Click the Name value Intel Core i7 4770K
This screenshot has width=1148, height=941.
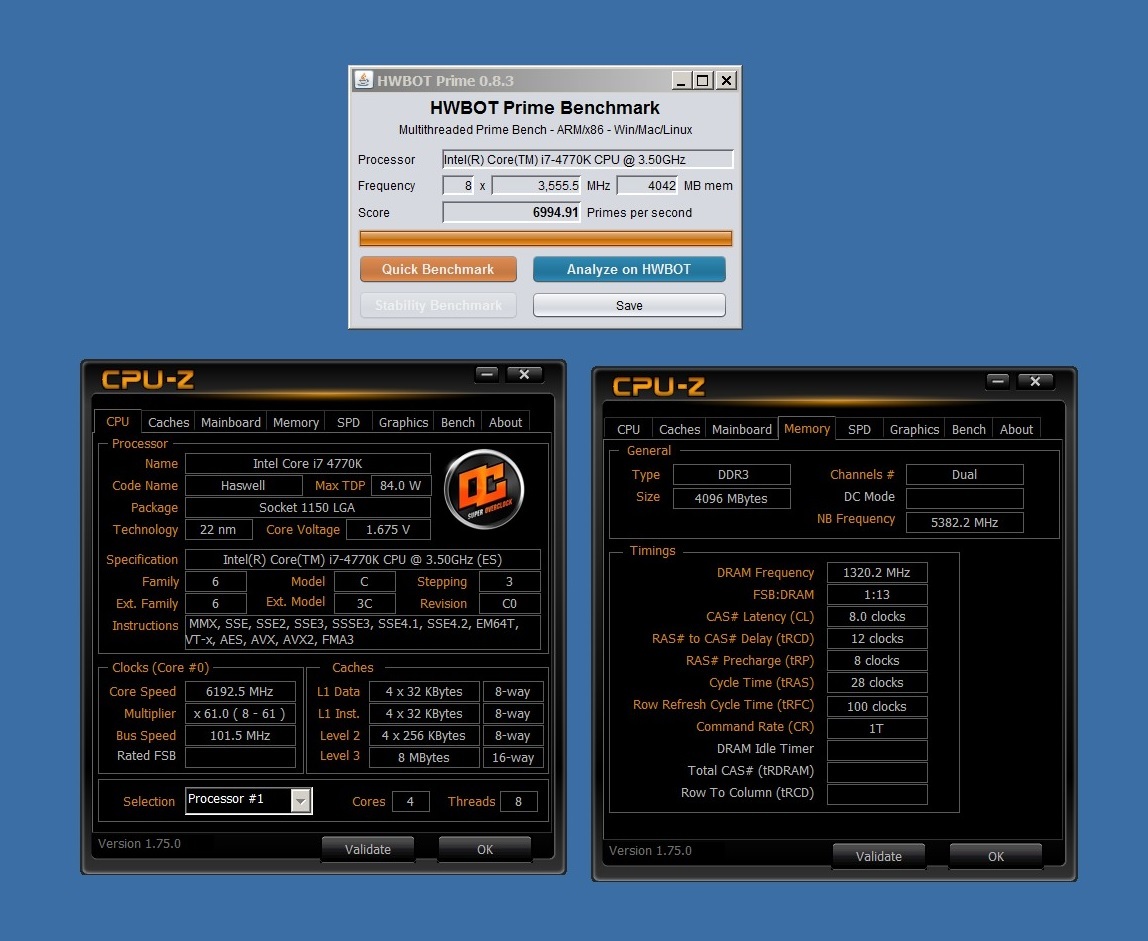tap(308, 464)
